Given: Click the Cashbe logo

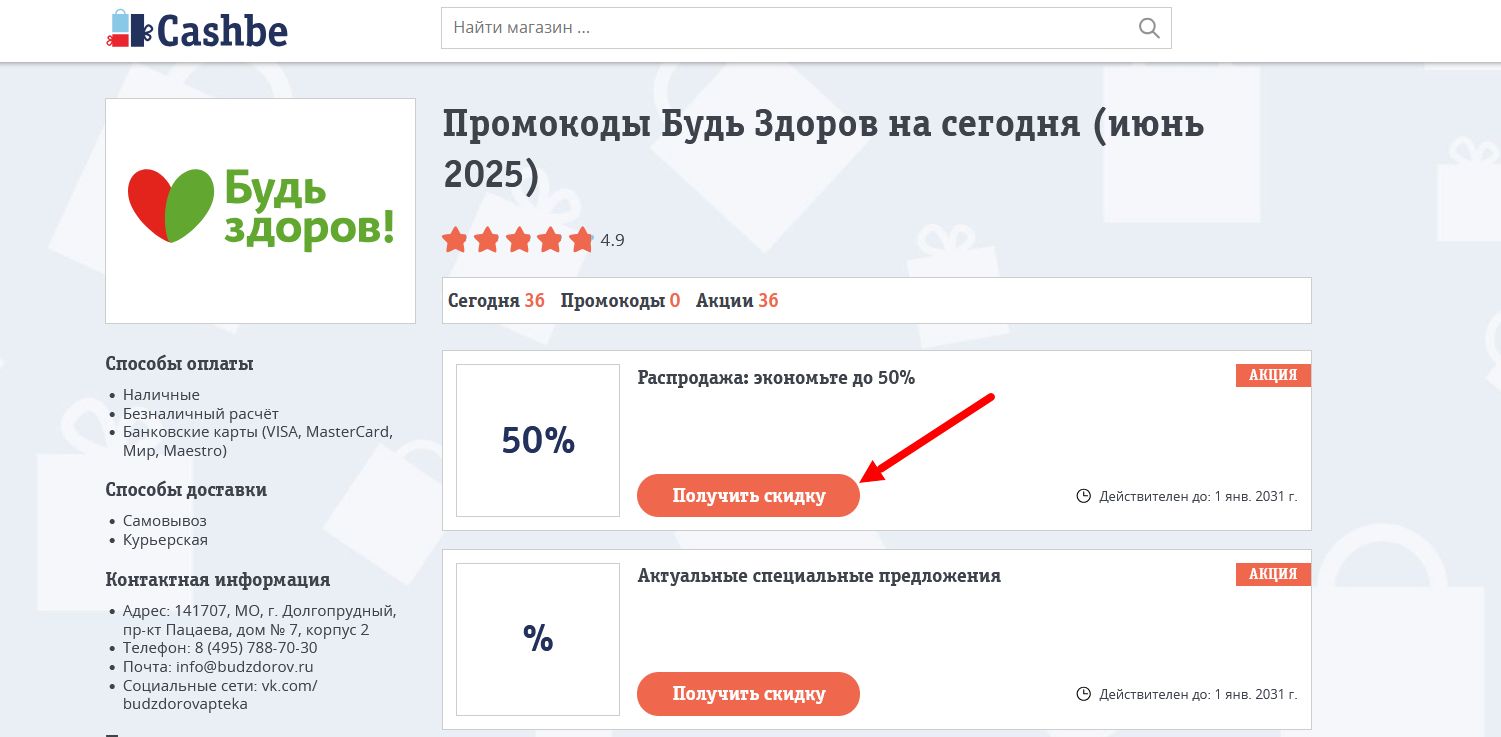Looking at the screenshot, I should (x=197, y=28).
